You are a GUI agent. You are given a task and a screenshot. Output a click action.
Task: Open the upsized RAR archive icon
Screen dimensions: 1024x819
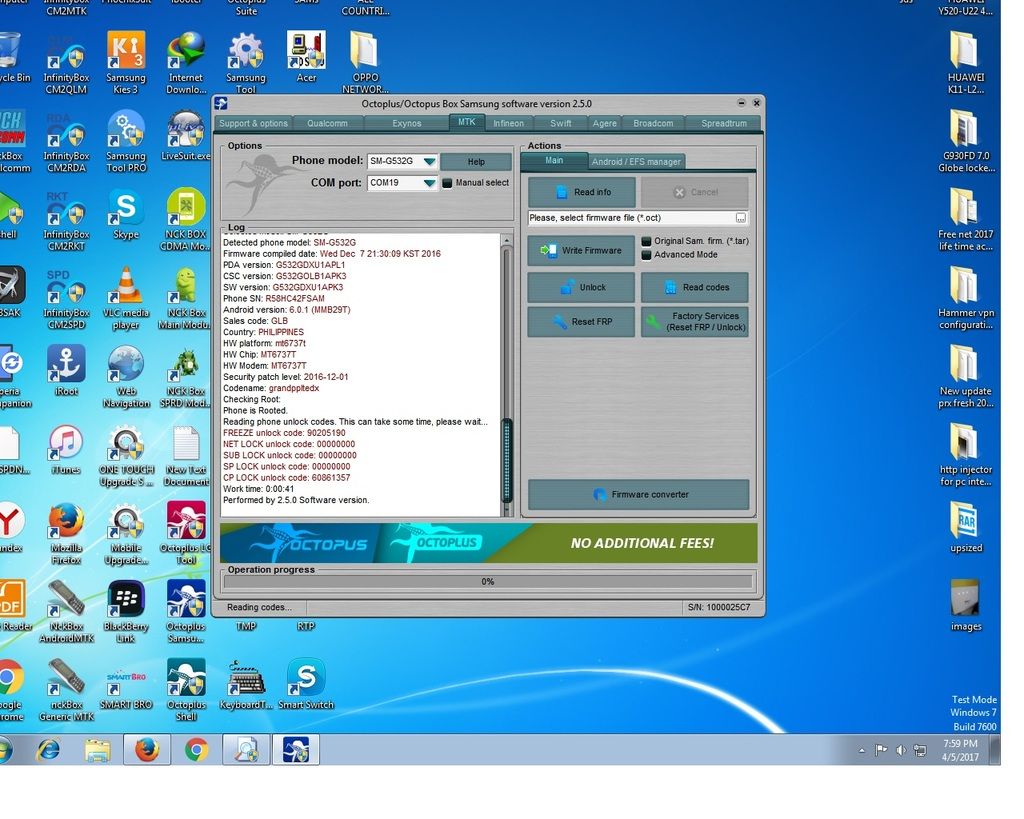[x=965, y=522]
